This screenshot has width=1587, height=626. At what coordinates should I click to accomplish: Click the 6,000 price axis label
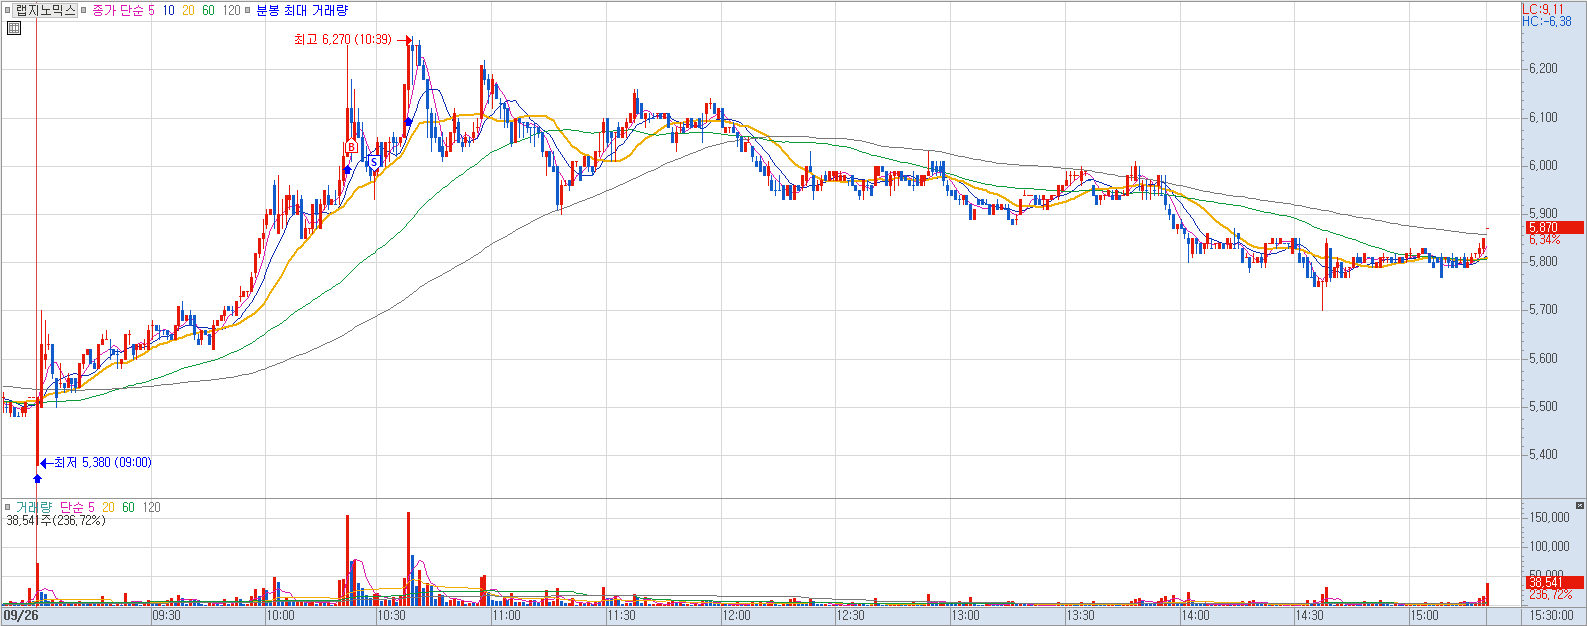(x=1543, y=166)
